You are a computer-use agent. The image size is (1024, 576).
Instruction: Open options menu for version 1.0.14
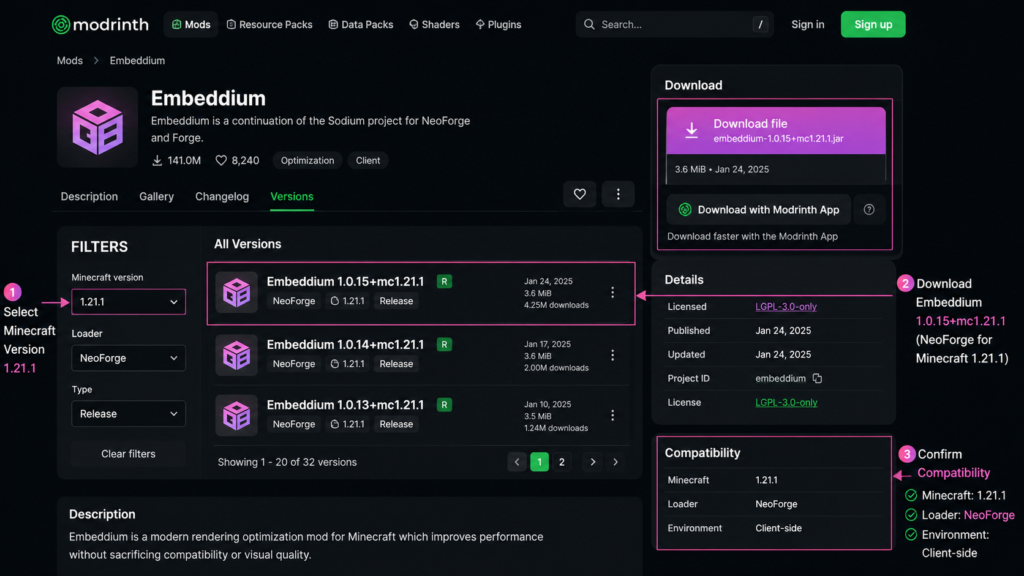[x=613, y=355]
